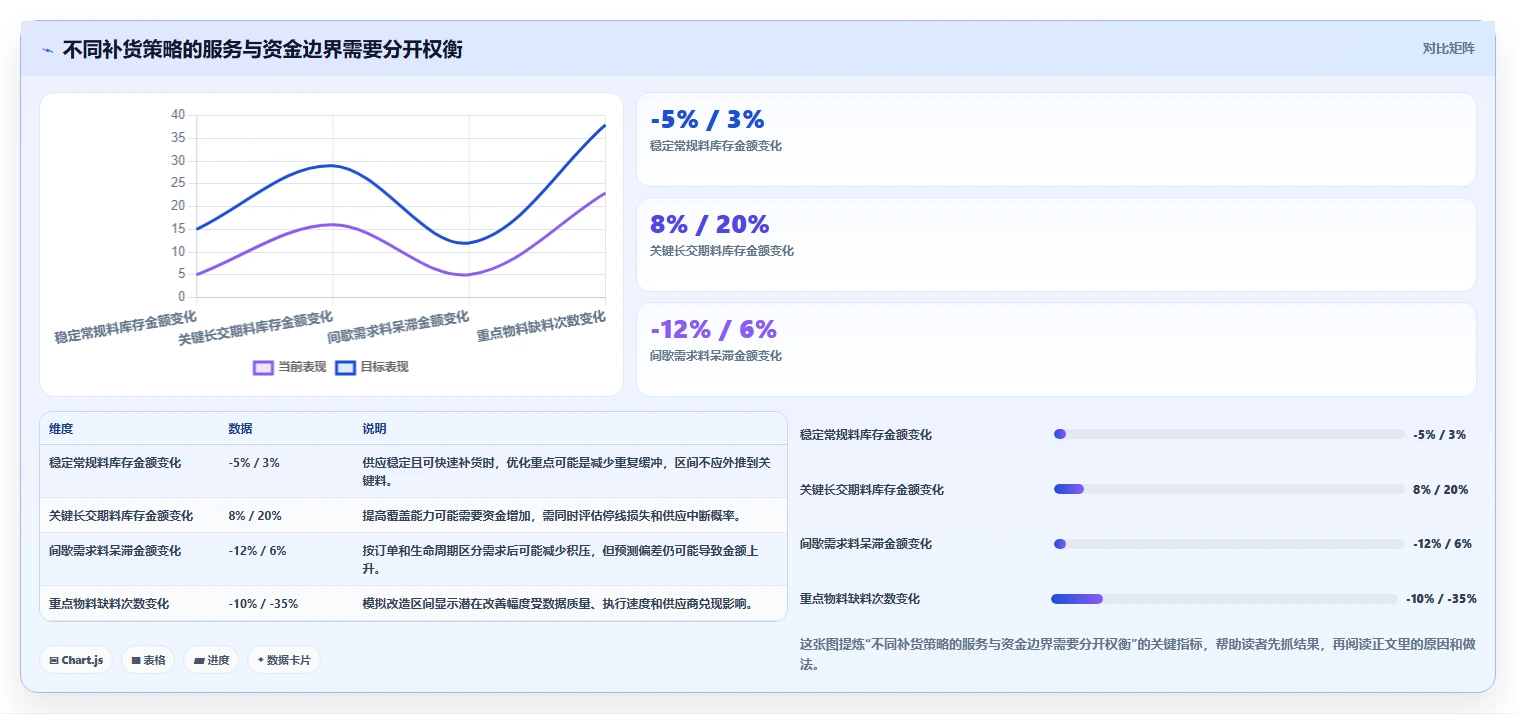1516x714 pixels.
Task: Click the title 不同补货策略的服务与资金边界需要分开权衡
Action: point(262,49)
